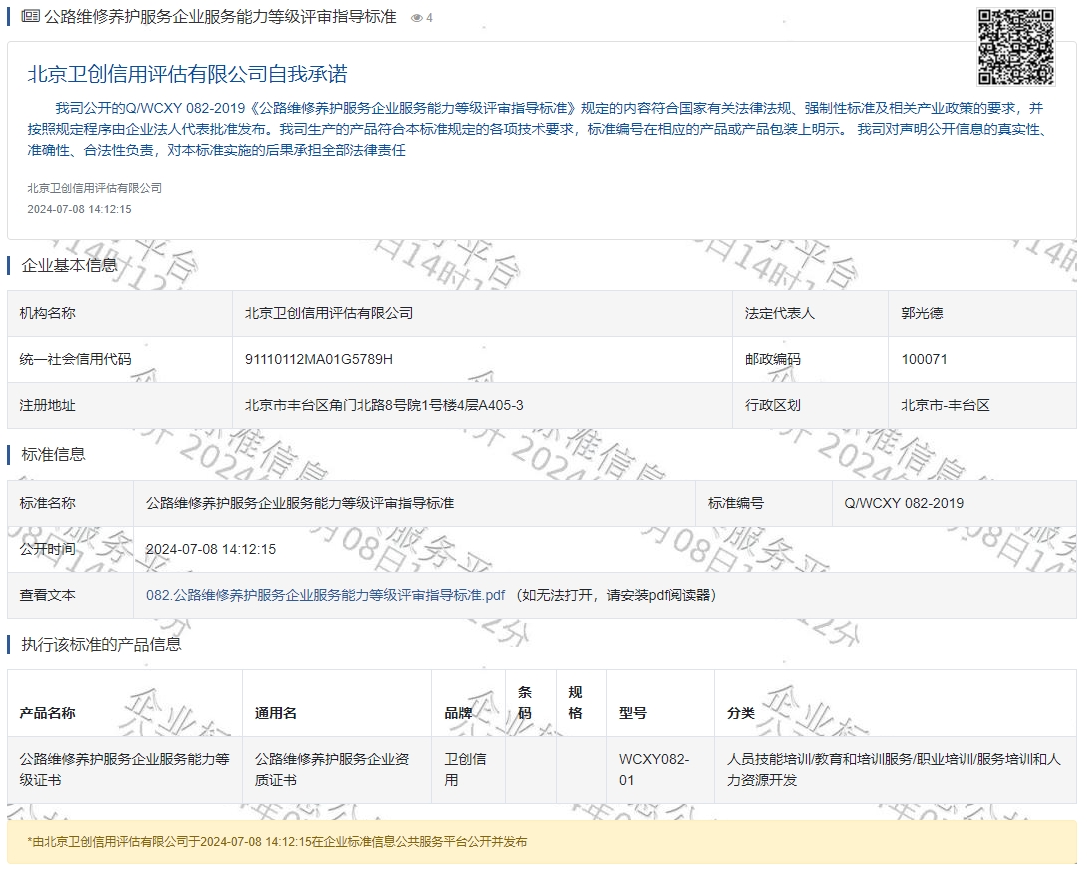Select the category cell 人员技能培训/教育和培训服务

[894, 770]
